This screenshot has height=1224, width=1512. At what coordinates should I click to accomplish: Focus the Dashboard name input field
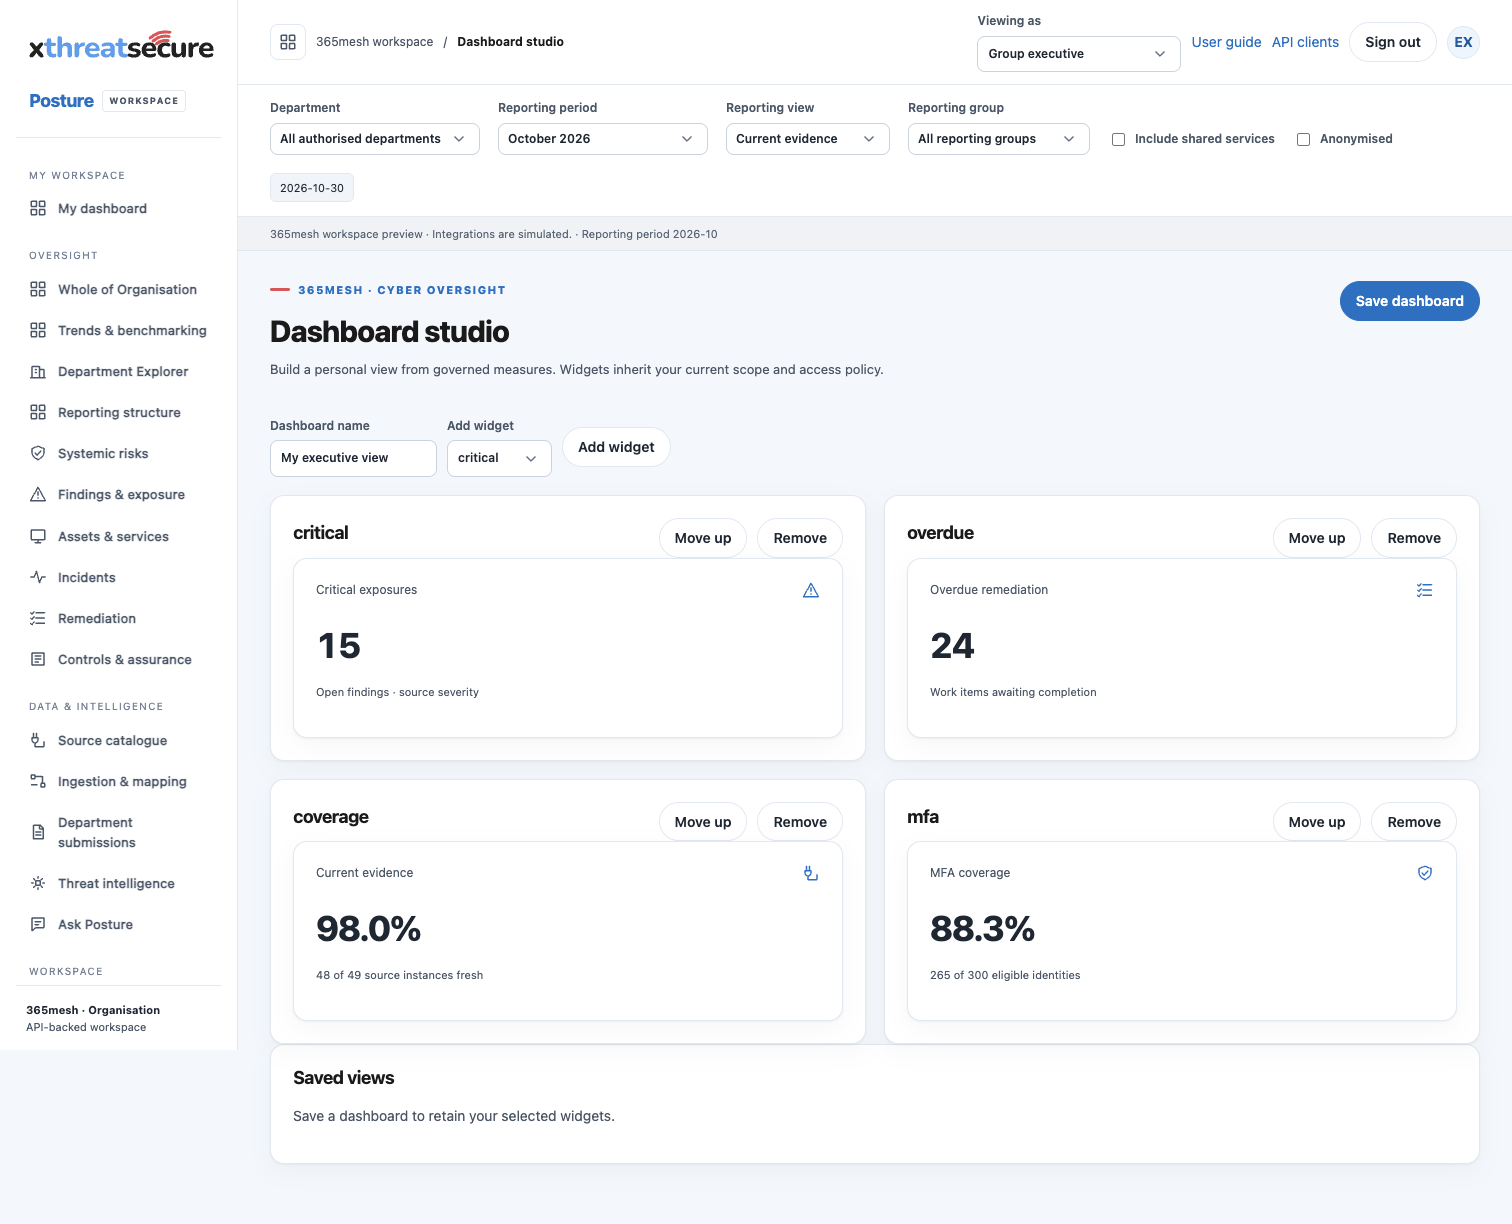pyautogui.click(x=353, y=458)
